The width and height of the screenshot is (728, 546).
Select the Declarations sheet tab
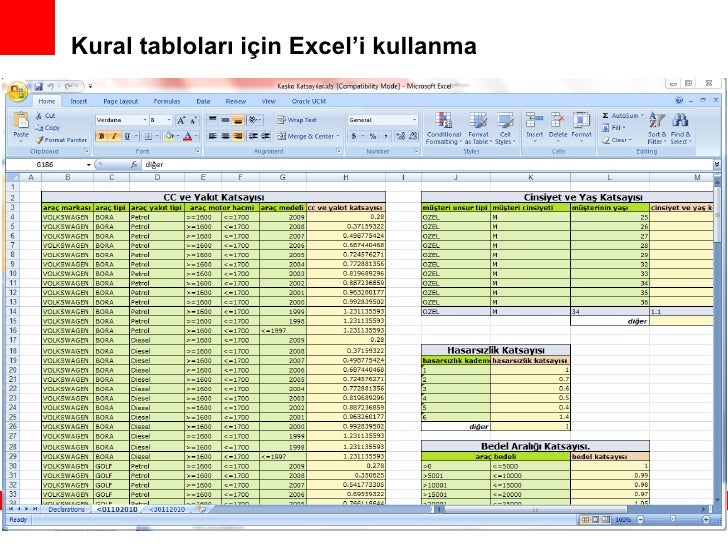coord(66,509)
